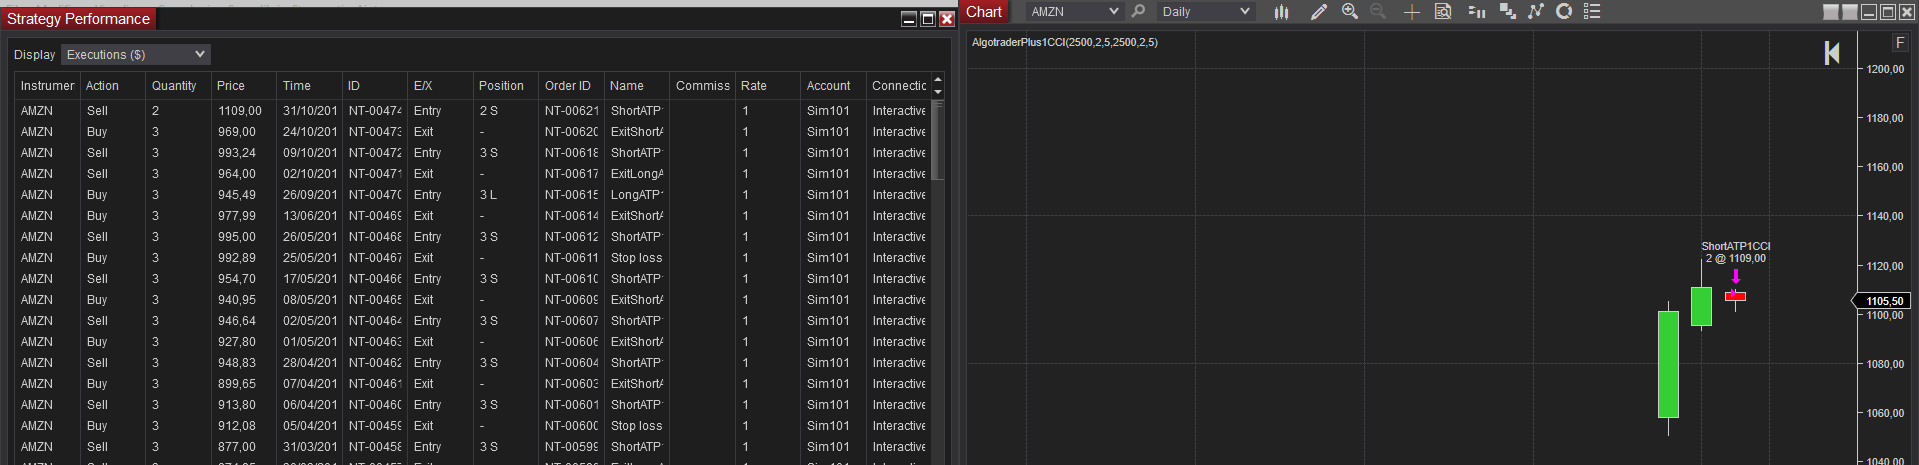
Task: Sort by the Connection column header
Action: tap(898, 86)
